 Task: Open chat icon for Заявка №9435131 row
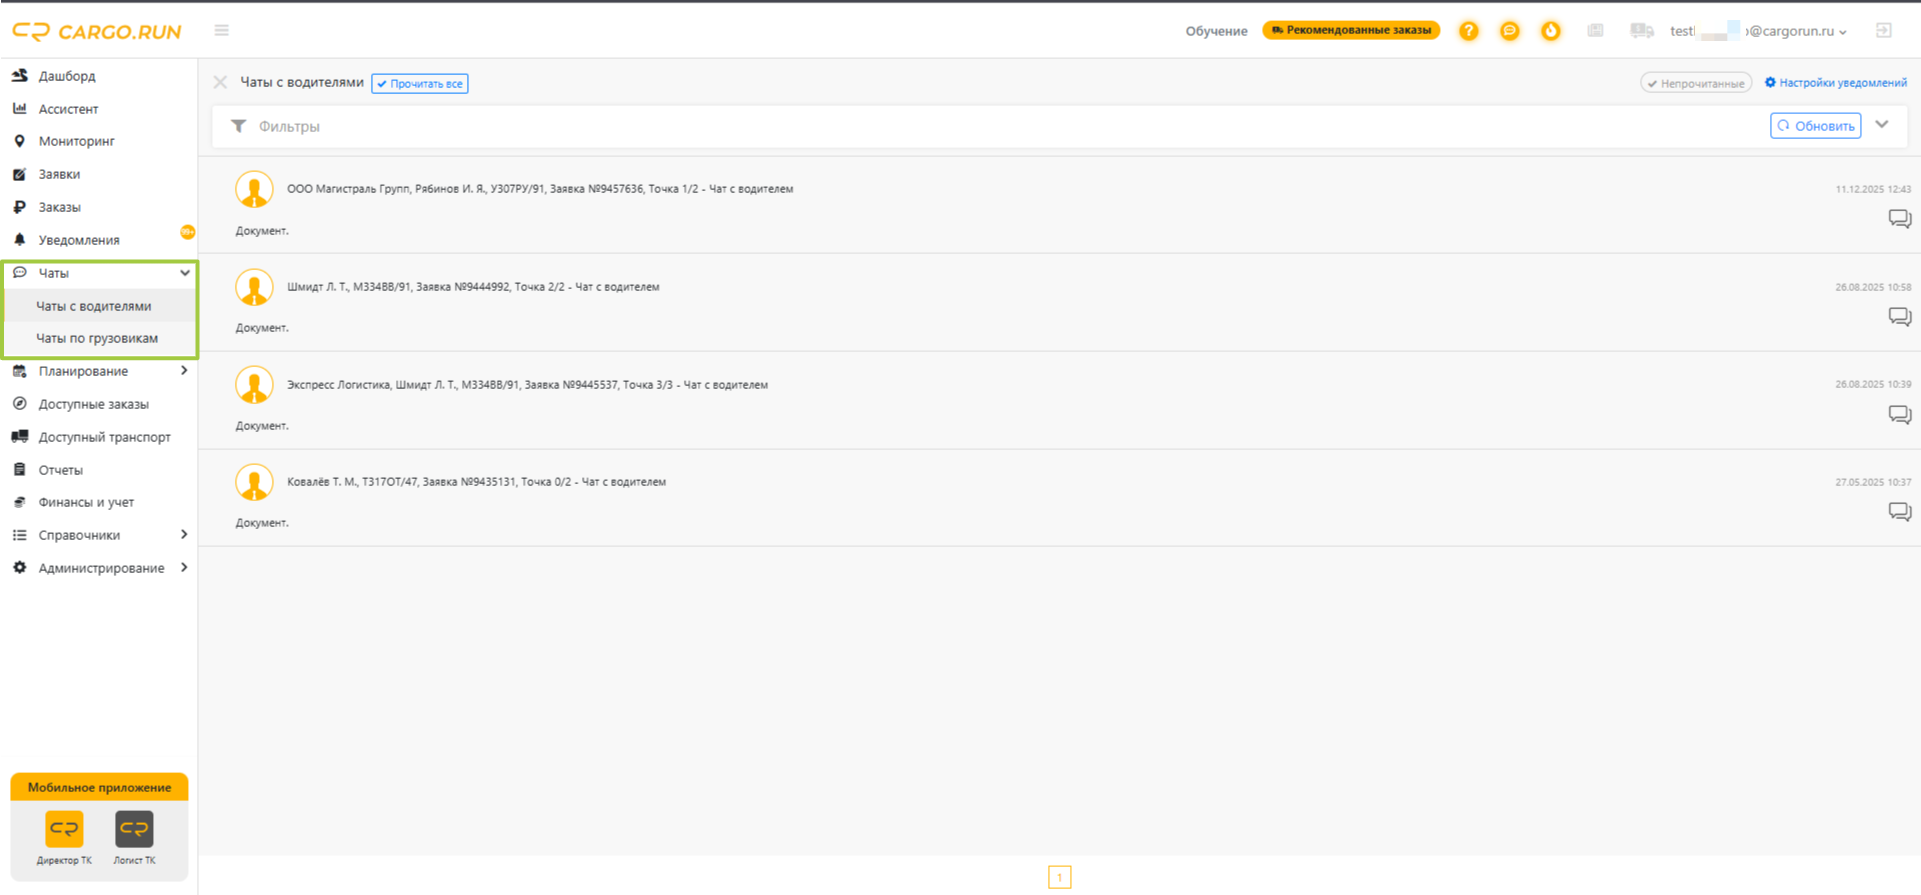[1900, 511]
